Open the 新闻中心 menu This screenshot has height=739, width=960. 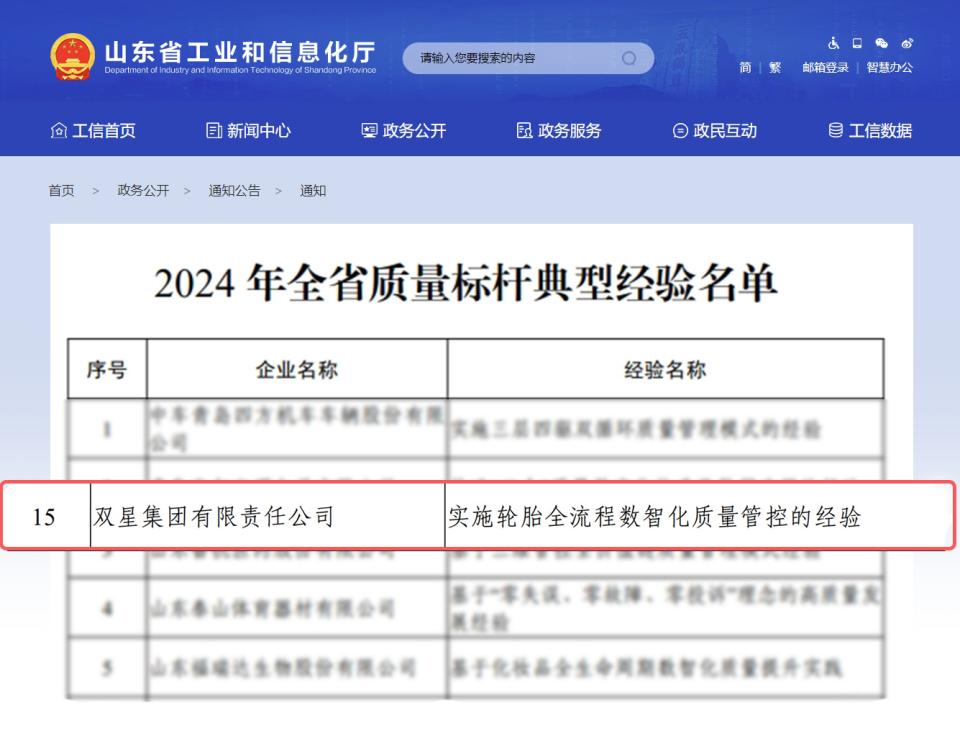[x=248, y=131]
